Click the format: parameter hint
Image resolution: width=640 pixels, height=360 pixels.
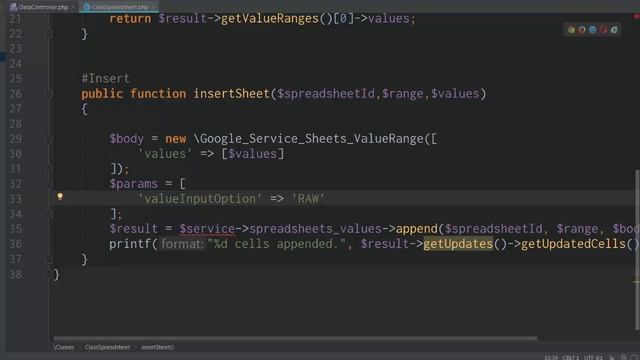click(x=182, y=244)
